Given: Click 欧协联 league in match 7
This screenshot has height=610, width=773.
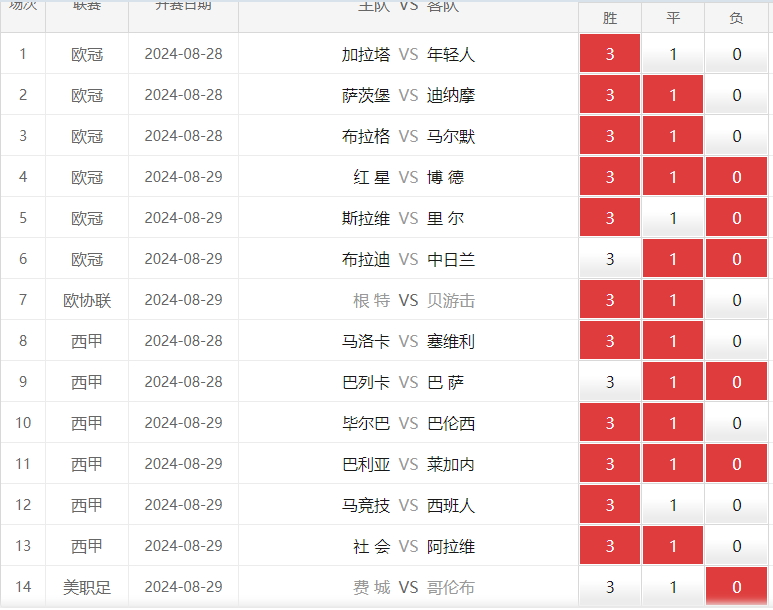Looking at the screenshot, I should point(87,300).
